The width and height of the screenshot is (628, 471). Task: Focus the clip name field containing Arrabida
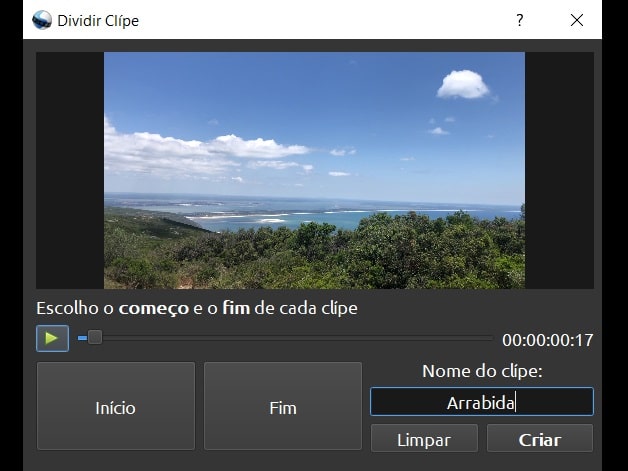pyautogui.click(x=481, y=403)
